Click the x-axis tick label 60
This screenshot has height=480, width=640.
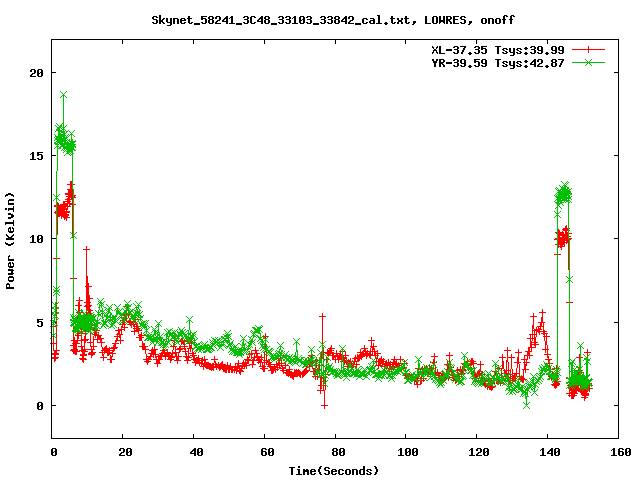pyautogui.click(x=267, y=452)
